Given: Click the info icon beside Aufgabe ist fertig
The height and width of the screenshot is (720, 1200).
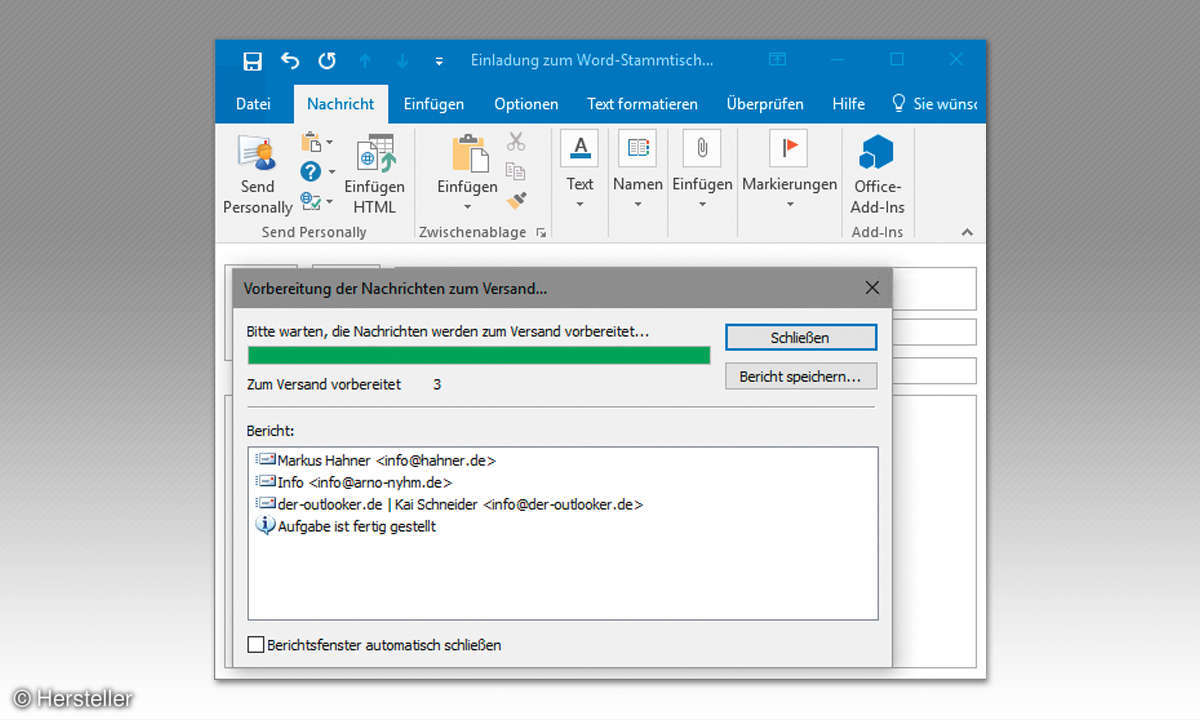Looking at the screenshot, I should pyautogui.click(x=265, y=526).
